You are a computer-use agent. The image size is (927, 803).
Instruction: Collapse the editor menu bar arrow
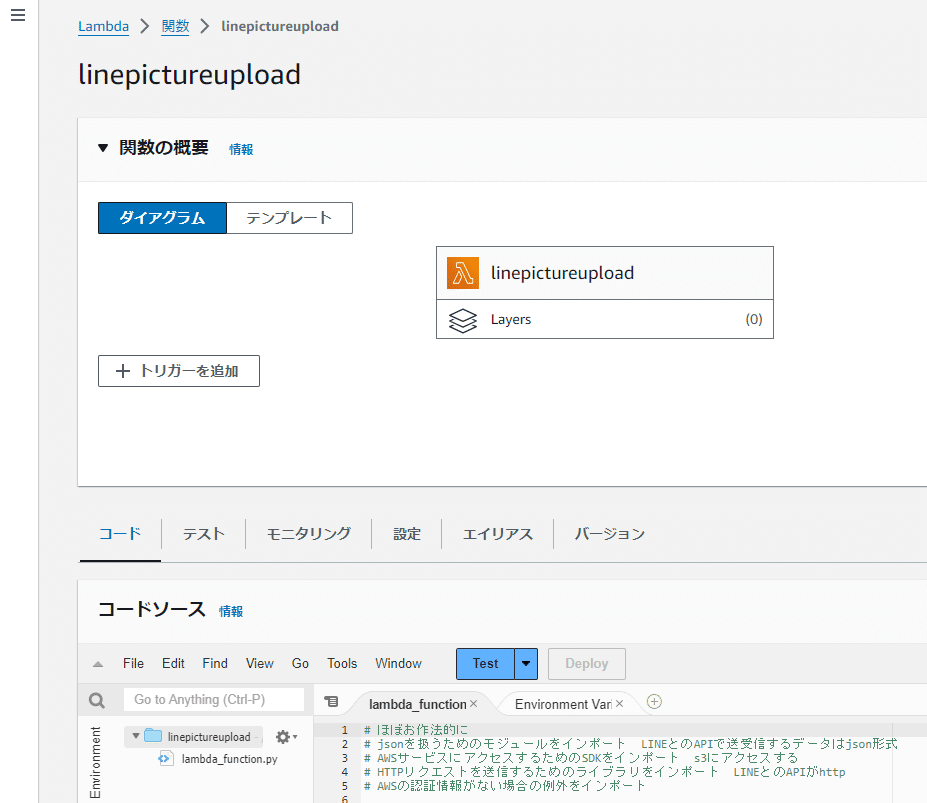coord(98,664)
